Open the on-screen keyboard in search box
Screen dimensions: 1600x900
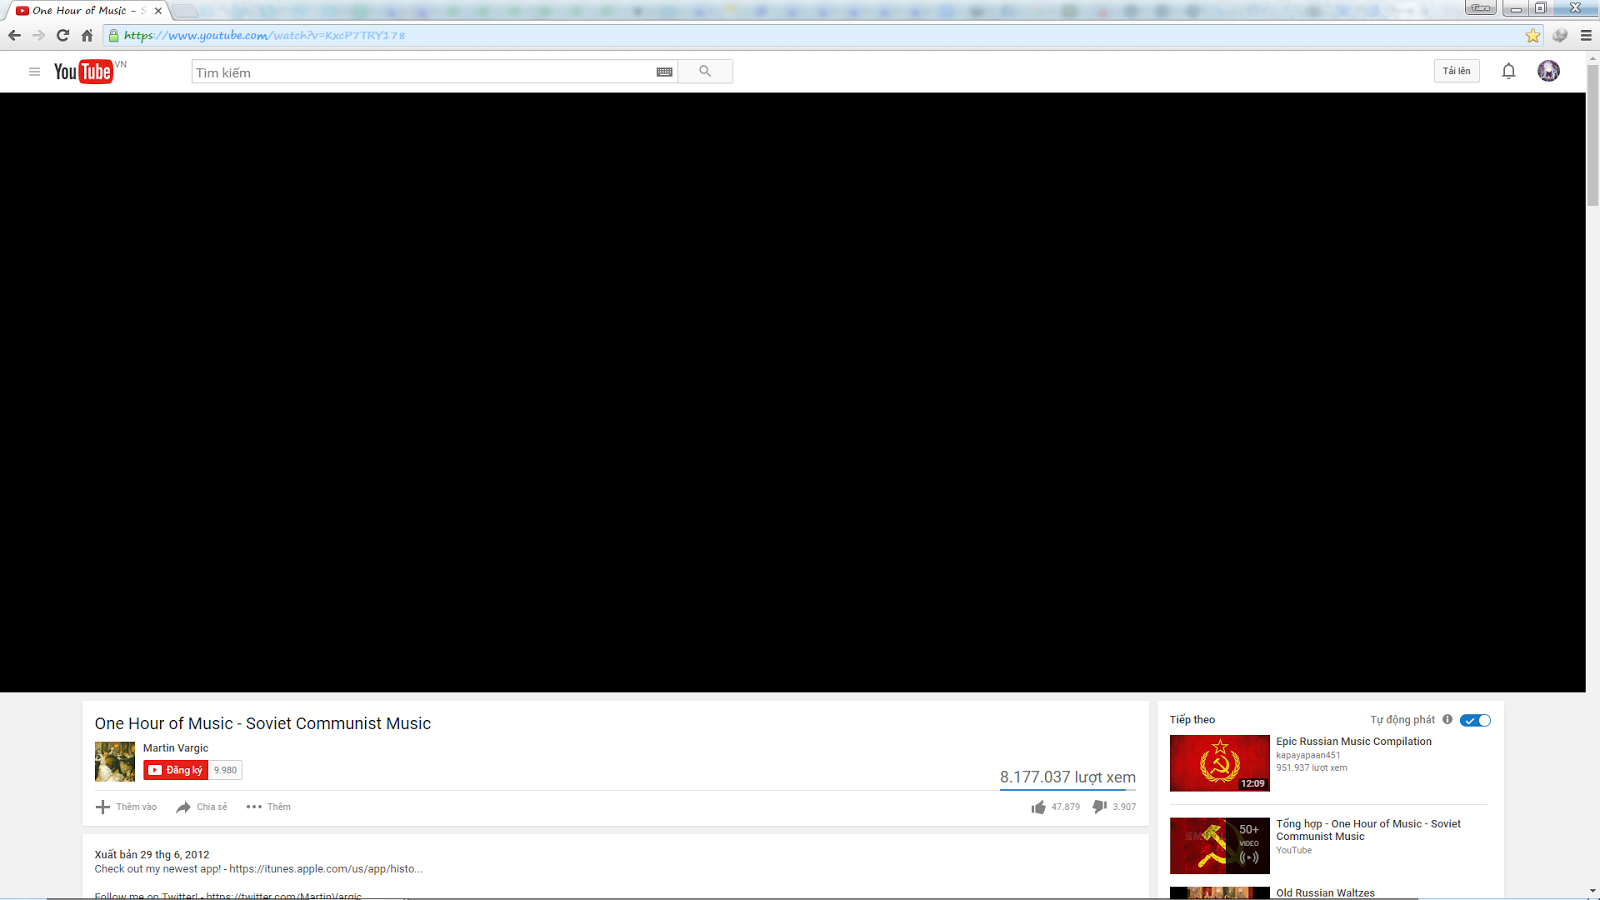(664, 72)
